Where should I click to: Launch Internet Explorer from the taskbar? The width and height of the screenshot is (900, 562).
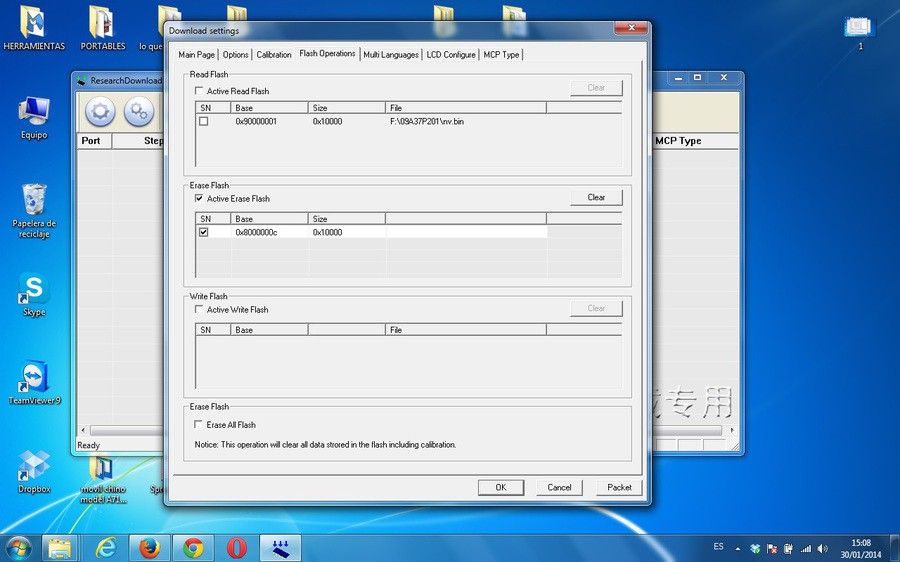(x=106, y=548)
